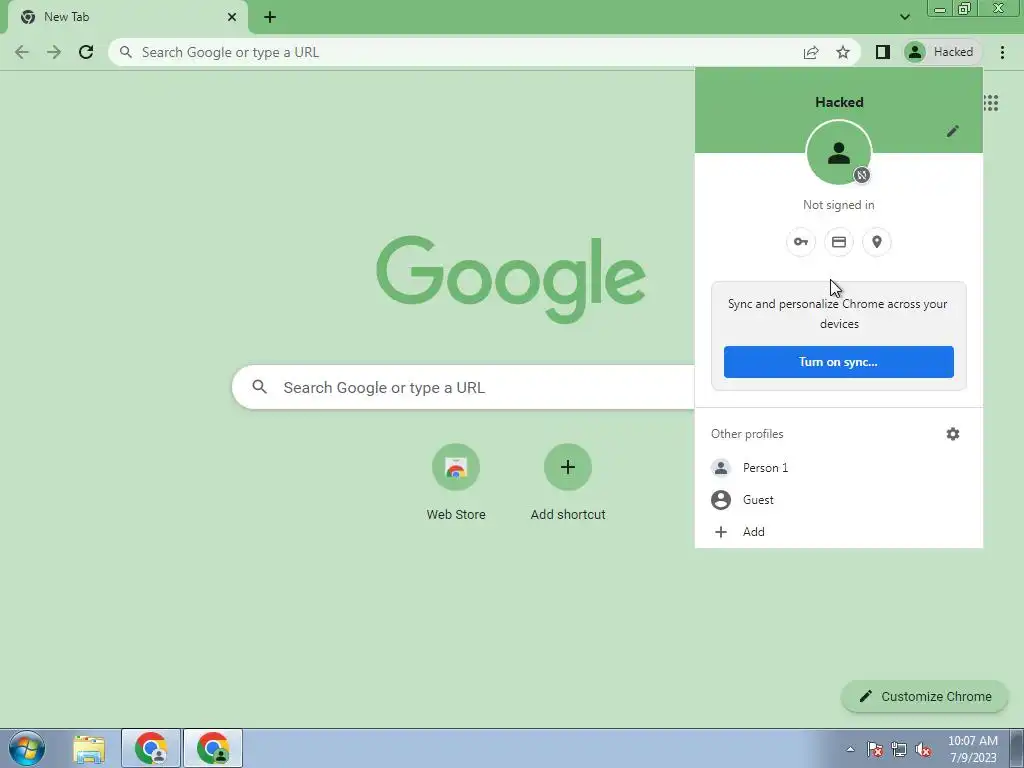Expand the tab search dropdown arrow
1024x768 pixels.
coord(904,17)
